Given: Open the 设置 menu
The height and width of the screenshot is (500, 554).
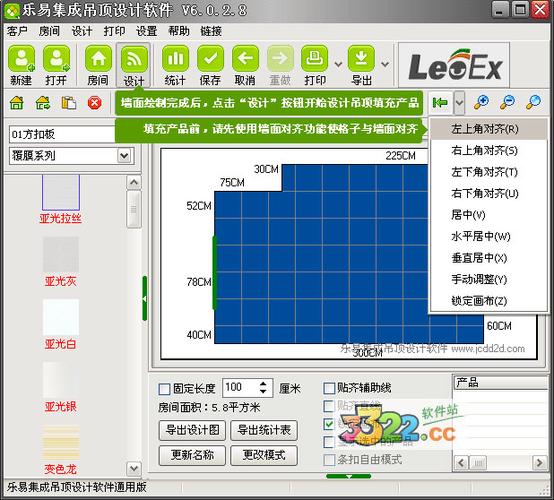Looking at the screenshot, I should click(x=146, y=31).
